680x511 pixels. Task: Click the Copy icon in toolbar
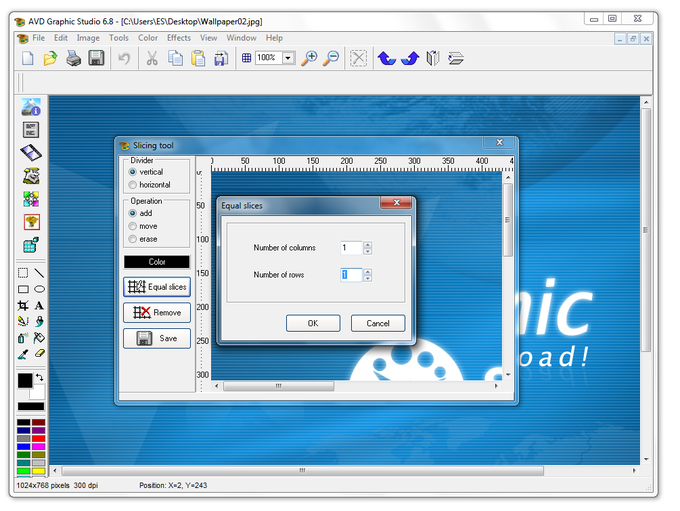[x=175, y=58]
